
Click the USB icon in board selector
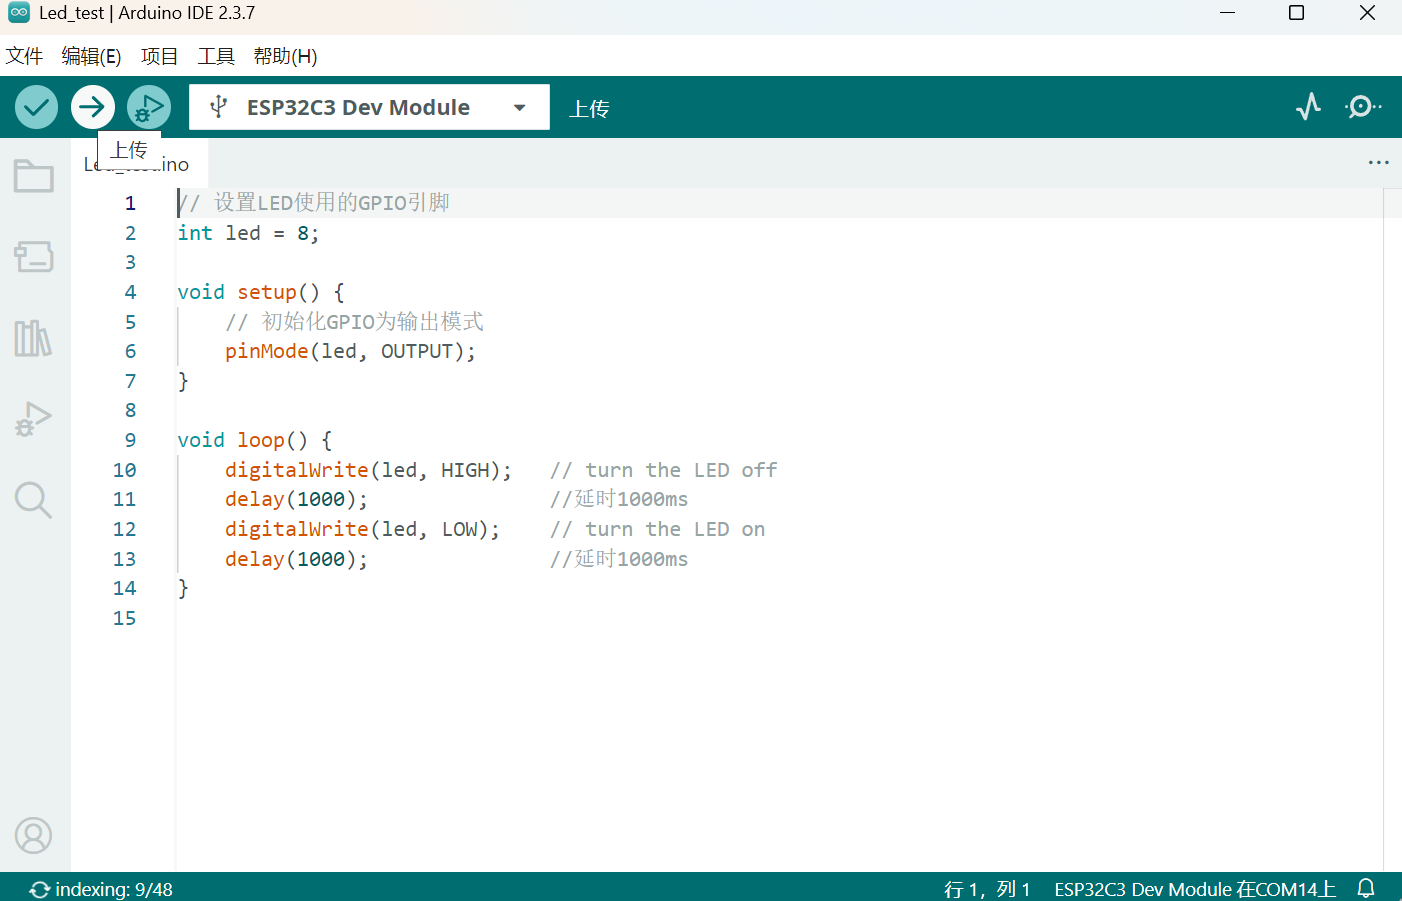tap(219, 107)
